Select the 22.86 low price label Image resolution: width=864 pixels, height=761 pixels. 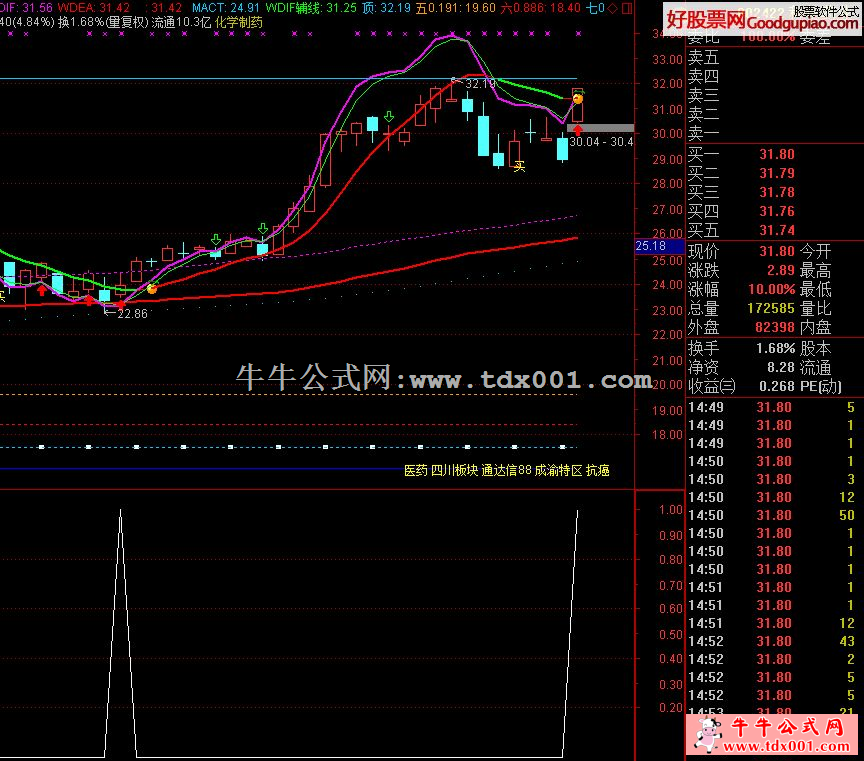[x=132, y=314]
